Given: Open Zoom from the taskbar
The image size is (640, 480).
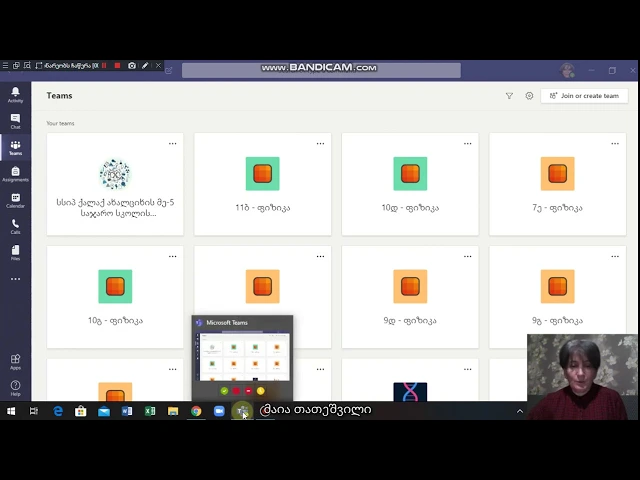Looking at the screenshot, I should coord(219,411).
